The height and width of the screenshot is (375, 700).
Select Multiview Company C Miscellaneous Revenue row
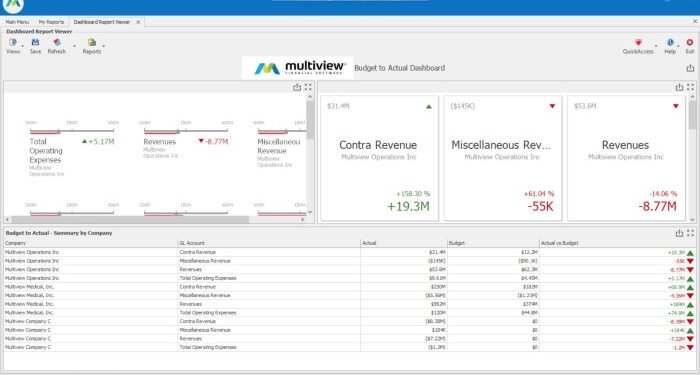click(350, 330)
